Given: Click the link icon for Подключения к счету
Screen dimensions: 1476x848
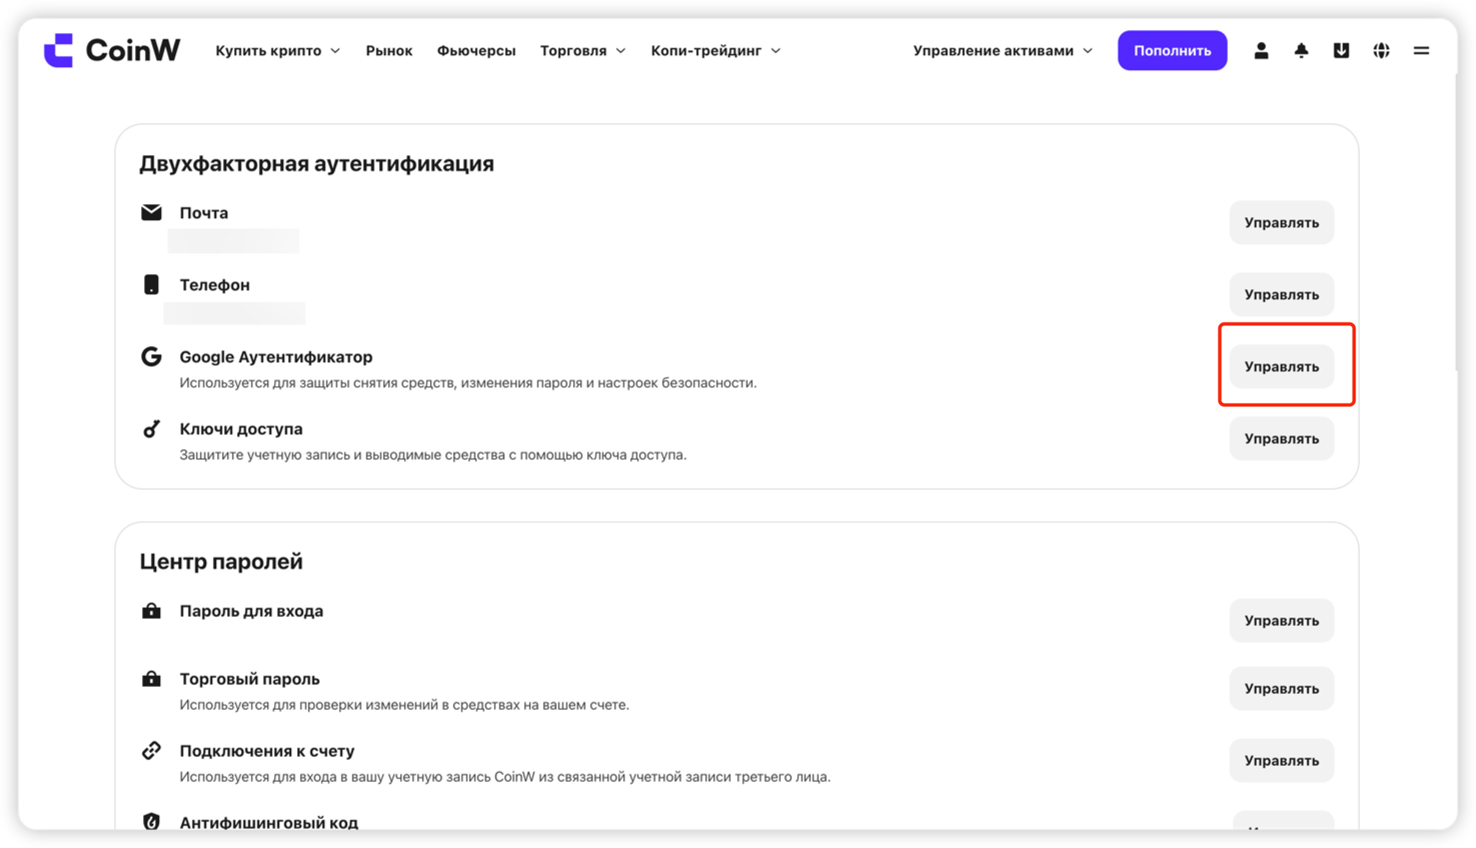Looking at the screenshot, I should [151, 750].
